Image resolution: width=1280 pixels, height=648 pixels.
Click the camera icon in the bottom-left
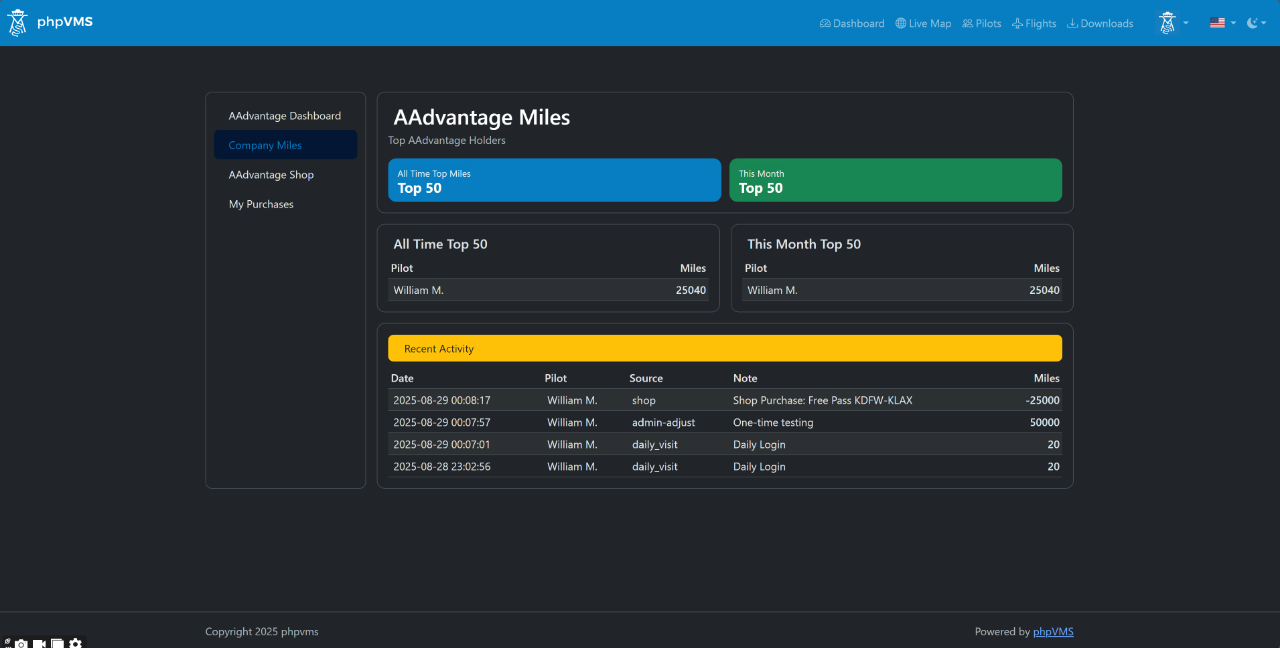22,643
